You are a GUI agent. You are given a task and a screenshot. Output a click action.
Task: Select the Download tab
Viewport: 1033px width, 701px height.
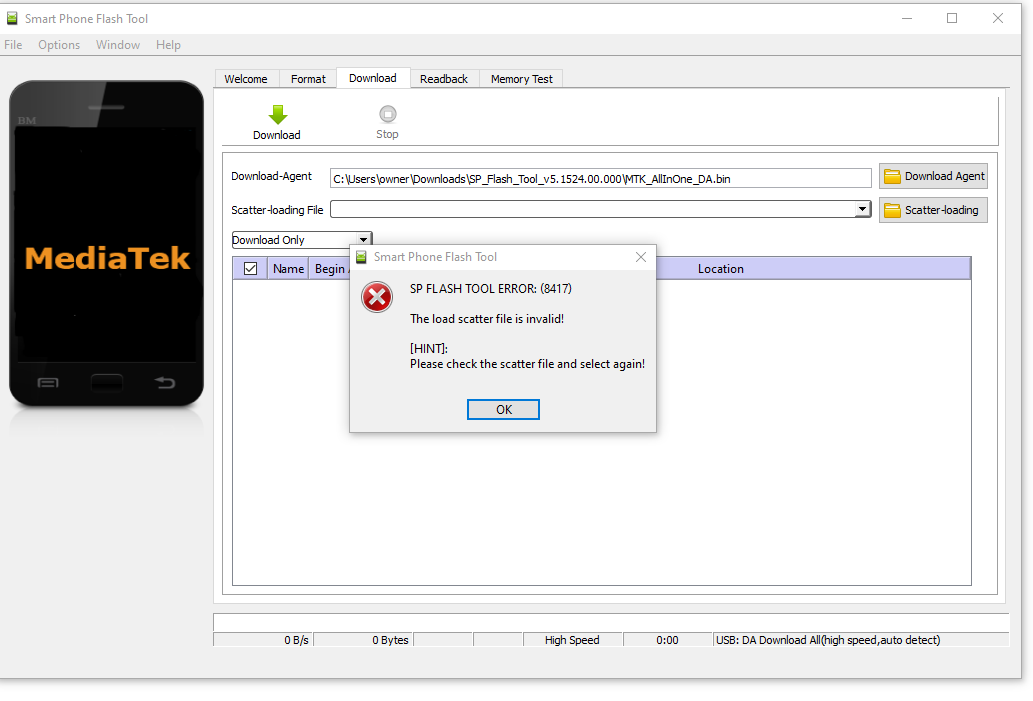click(x=373, y=78)
